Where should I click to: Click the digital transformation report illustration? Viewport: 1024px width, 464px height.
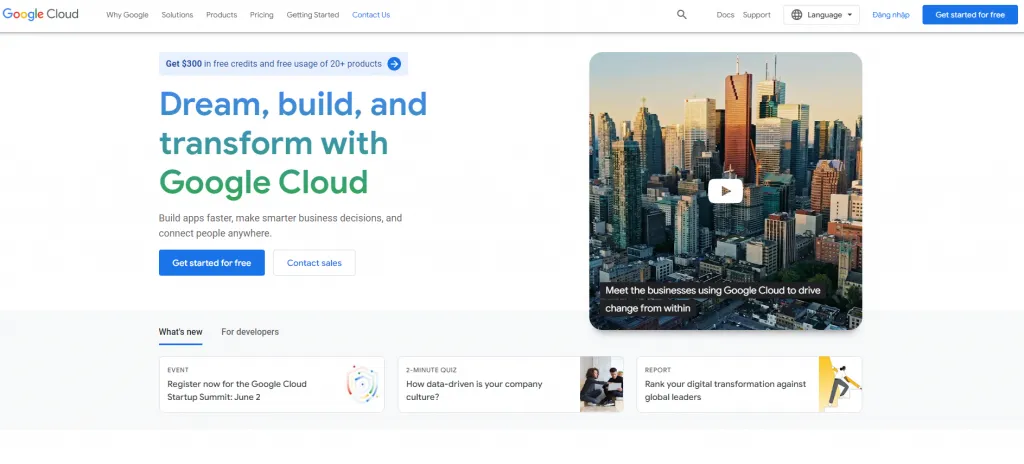click(x=839, y=384)
